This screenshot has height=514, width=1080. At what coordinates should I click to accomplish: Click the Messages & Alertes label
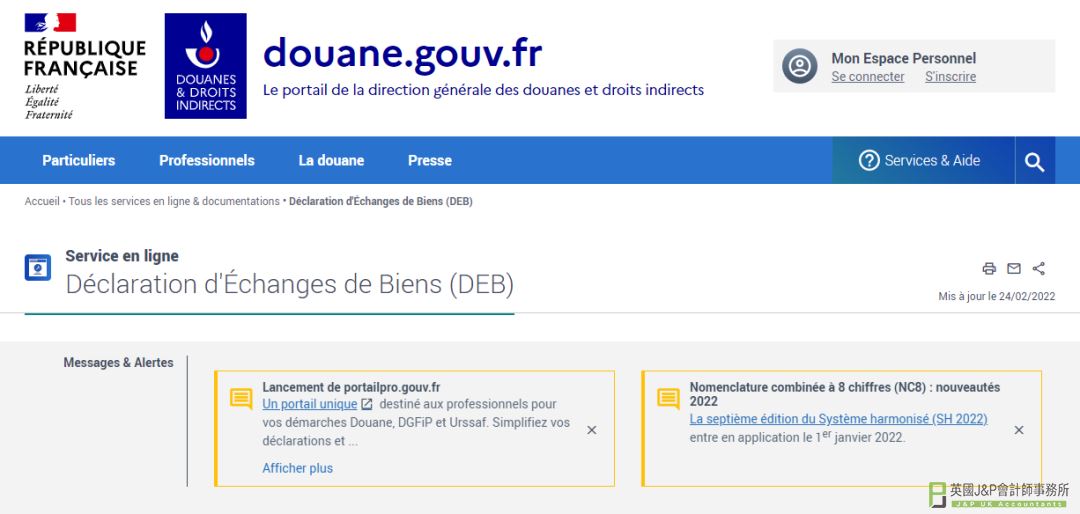(118, 362)
